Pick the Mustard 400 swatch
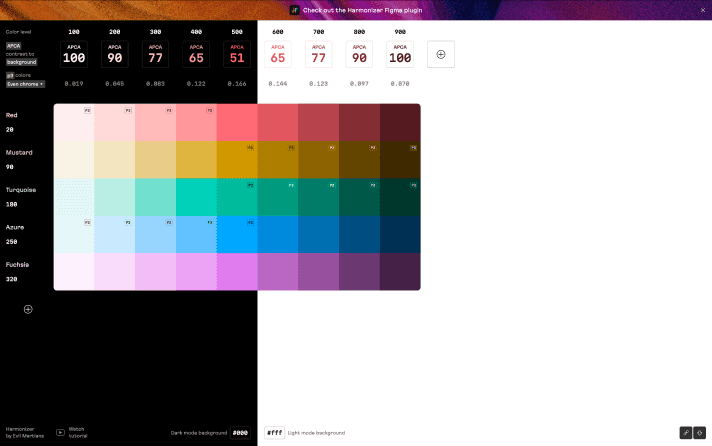Viewport: 712px width, 446px height. point(196,160)
